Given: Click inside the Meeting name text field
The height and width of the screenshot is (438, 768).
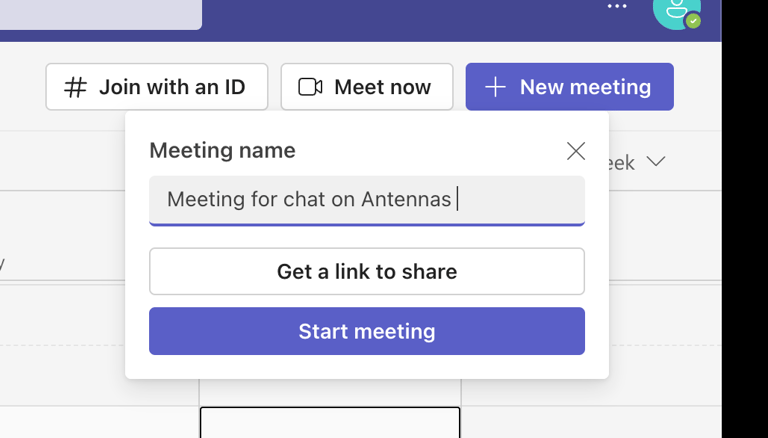Looking at the screenshot, I should (x=367, y=200).
